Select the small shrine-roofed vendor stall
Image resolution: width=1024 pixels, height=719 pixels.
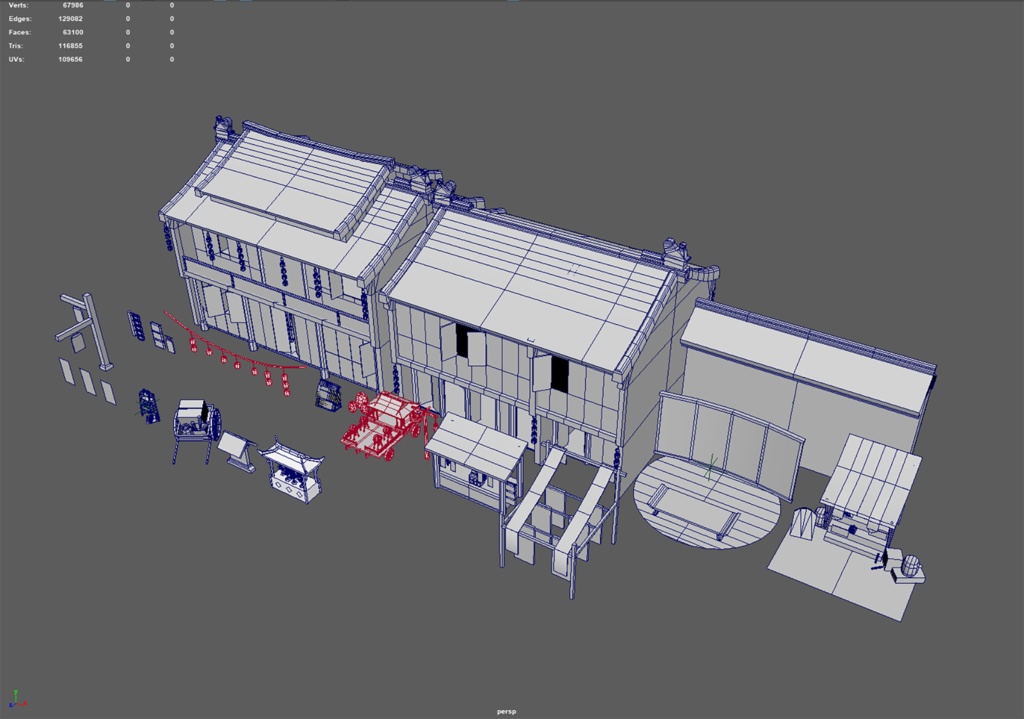point(291,471)
